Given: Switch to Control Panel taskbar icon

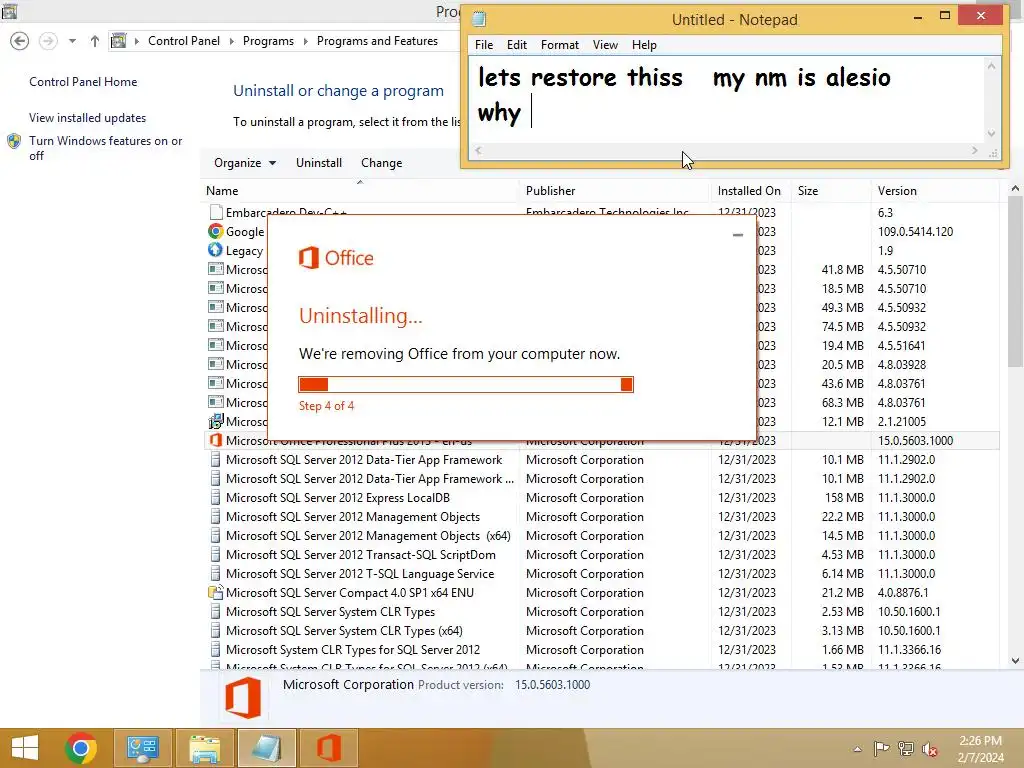Looking at the screenshot, I should (x=143, y=748).
